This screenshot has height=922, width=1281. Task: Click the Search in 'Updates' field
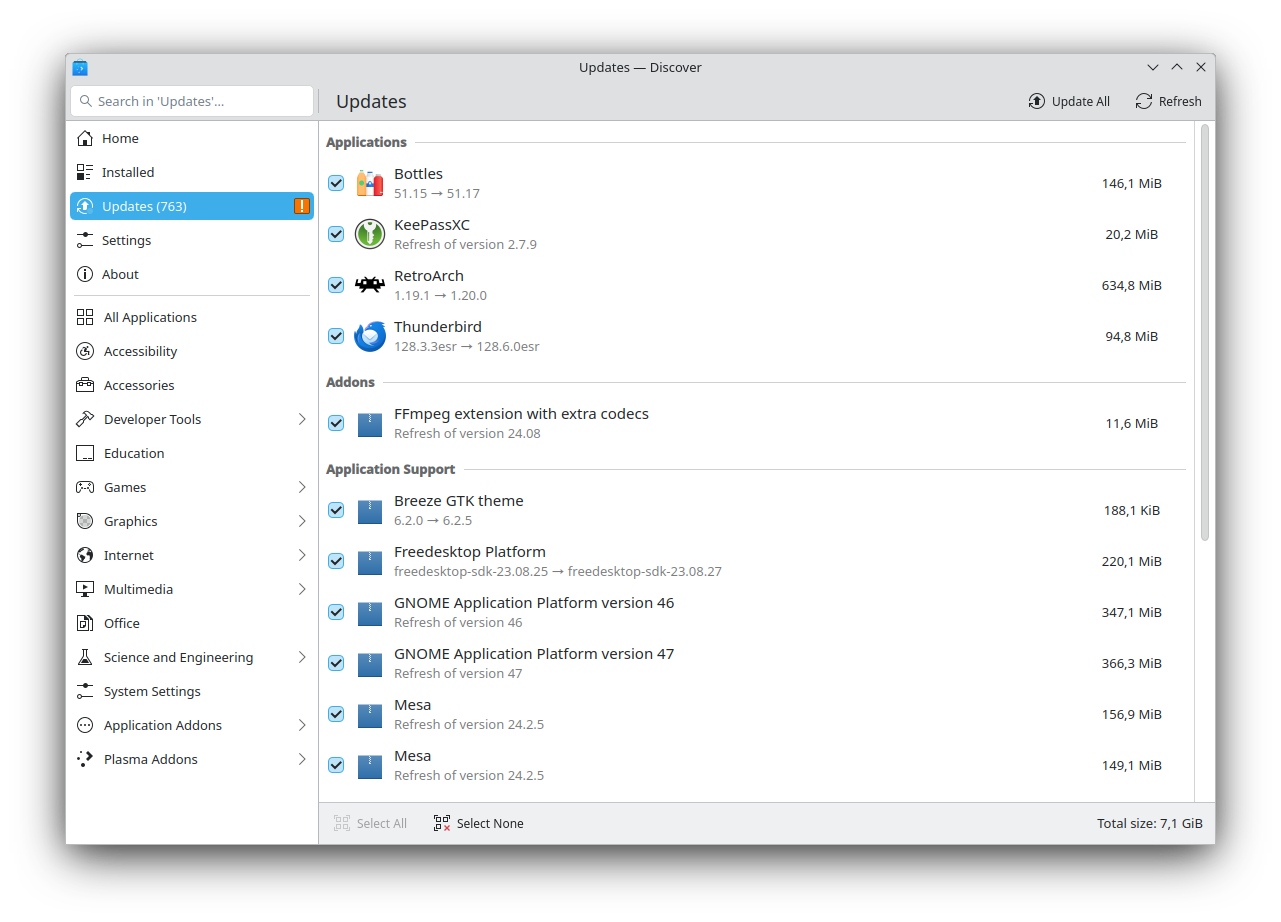click(x=192, y=101)
